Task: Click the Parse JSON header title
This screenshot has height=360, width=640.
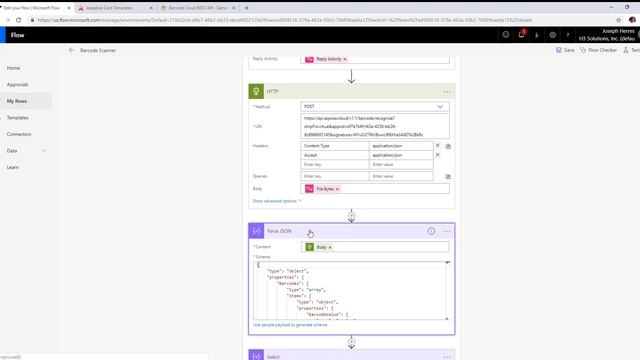Action: (x=279, y=231)
